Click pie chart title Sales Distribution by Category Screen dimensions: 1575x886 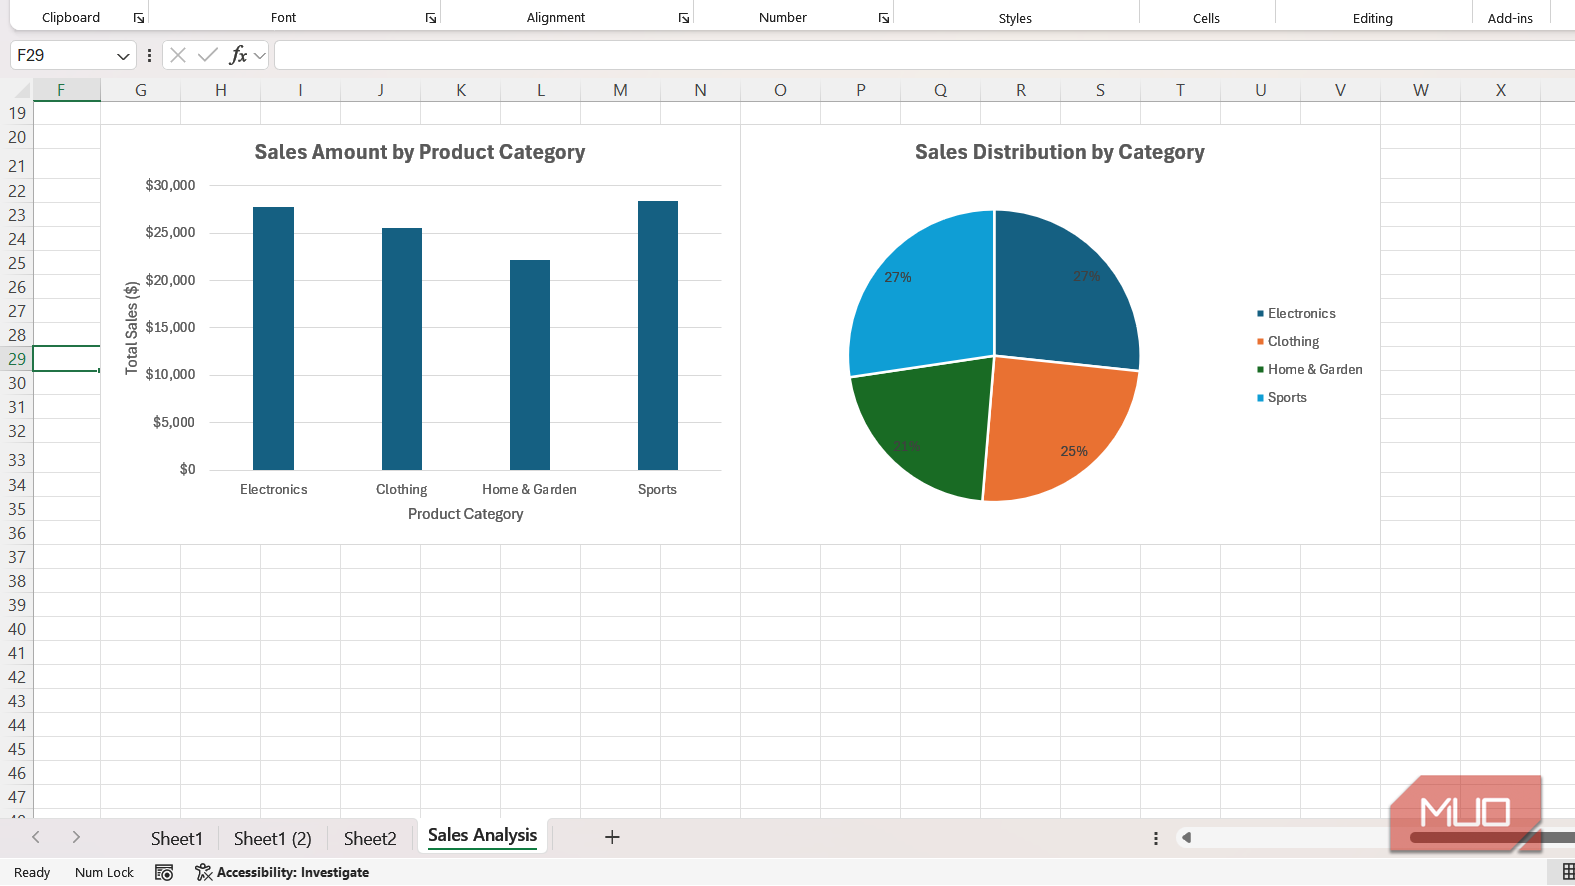tap(1060, 152)
